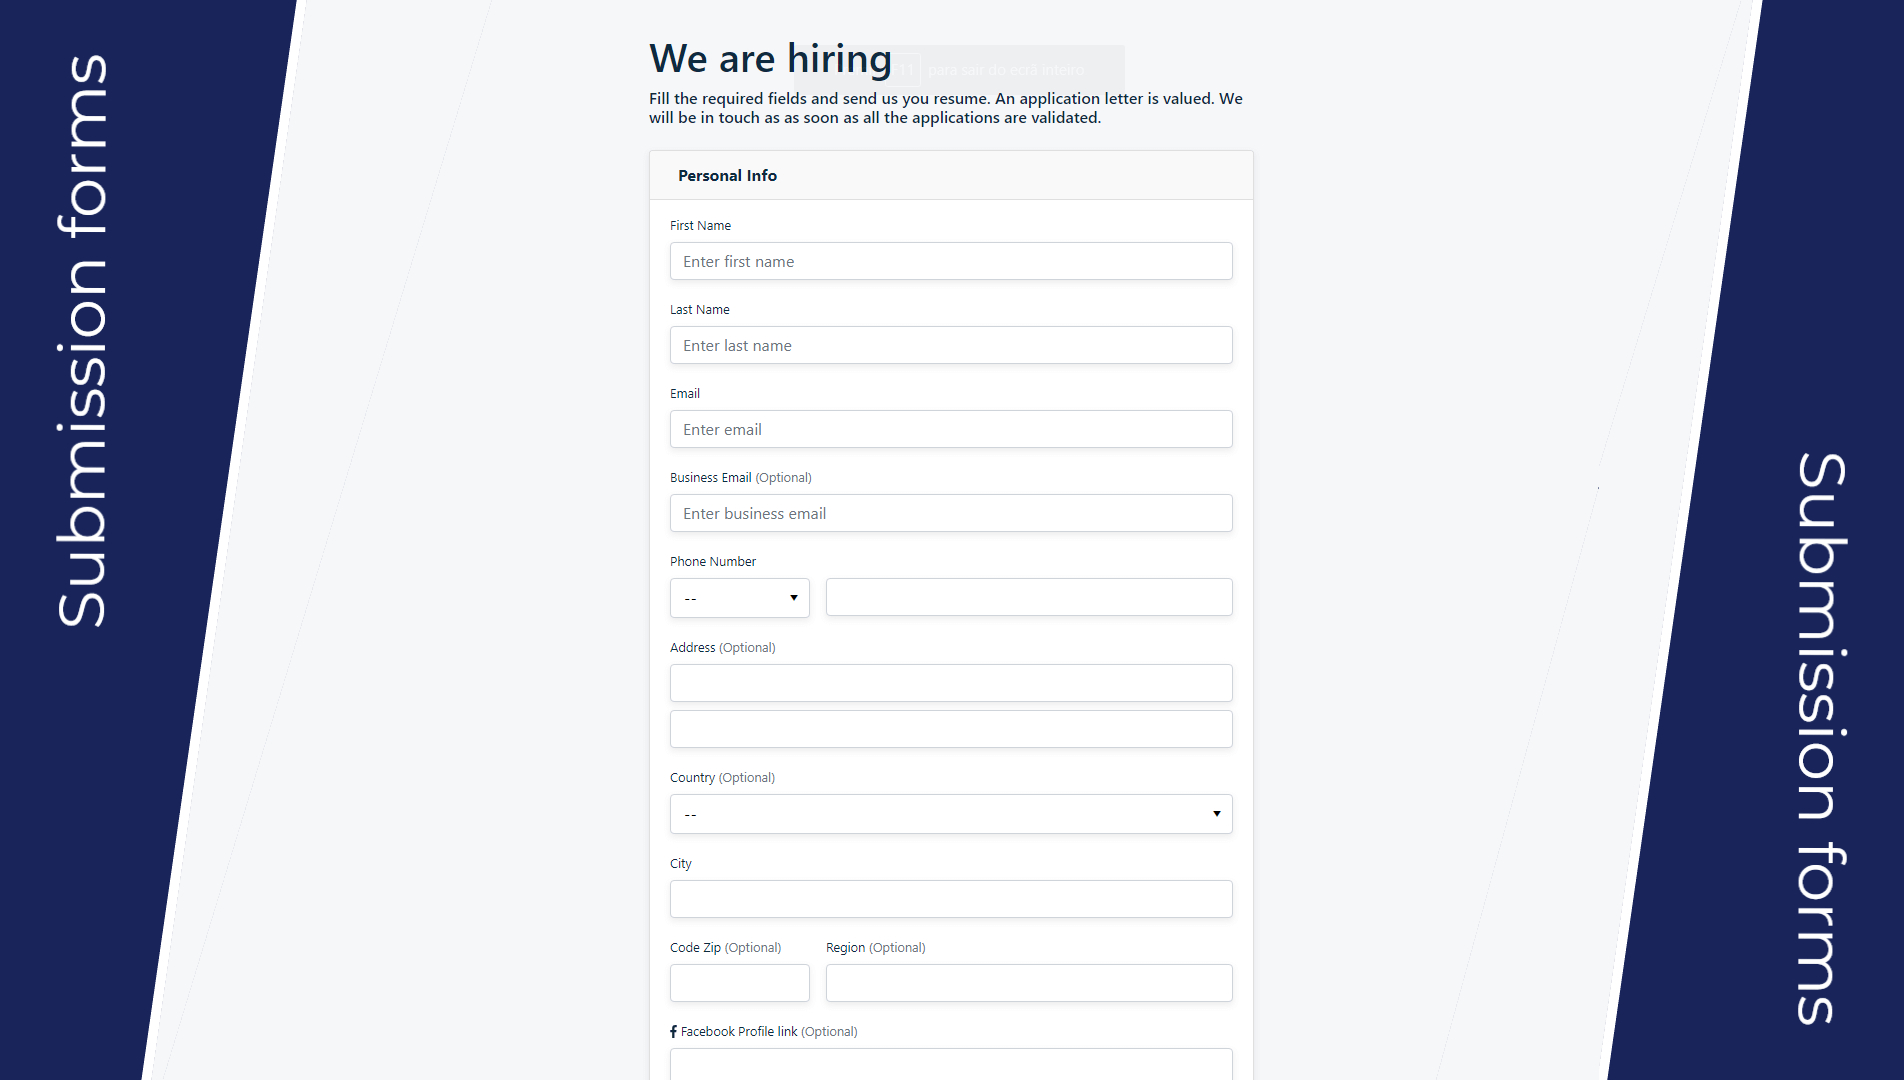Click the Code Zip input box
1904x1080 pixels.
pyautogui.click(x=739, y=983)
